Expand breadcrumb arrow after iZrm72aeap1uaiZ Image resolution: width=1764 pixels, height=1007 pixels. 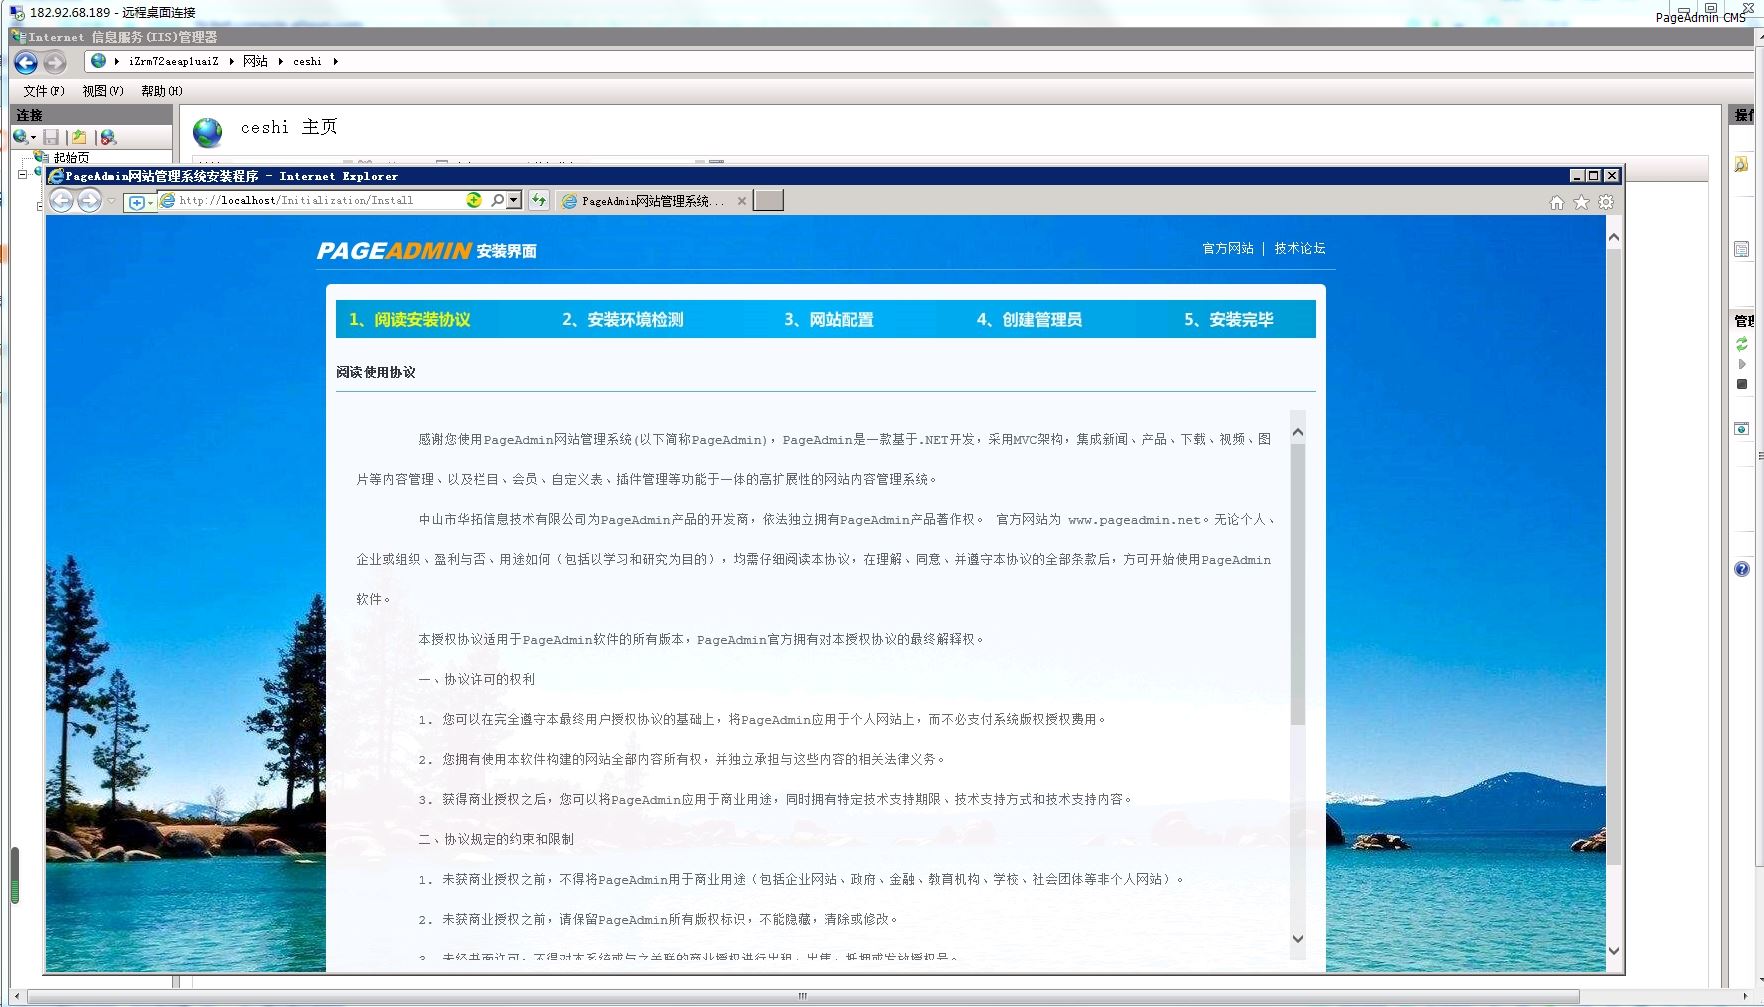231,62
